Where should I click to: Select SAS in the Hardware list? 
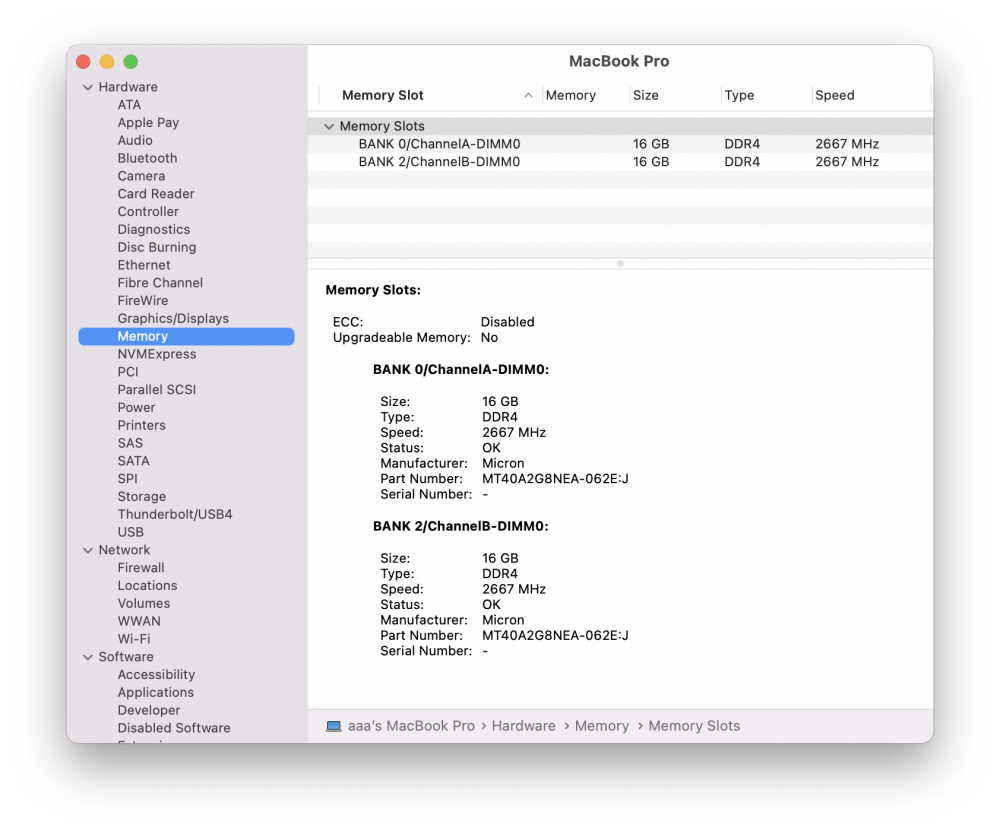130,444
